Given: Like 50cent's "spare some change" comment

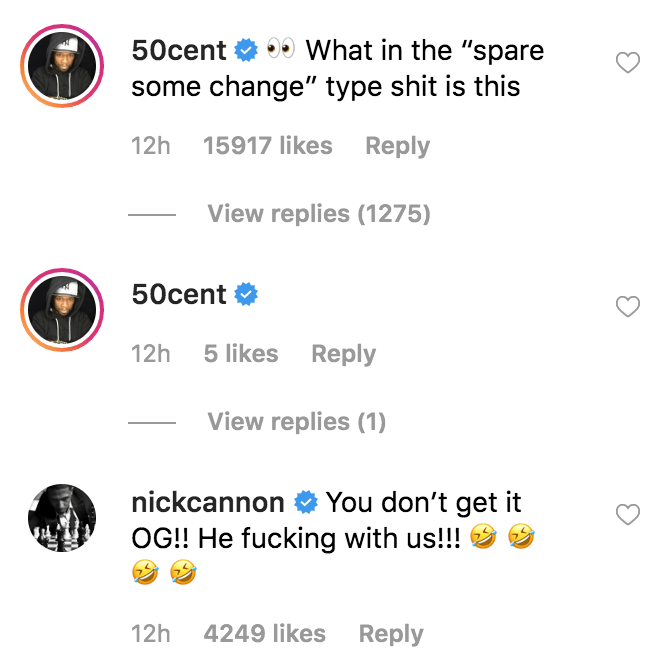Looking at the screenshot, I should [x=627, y=65].
